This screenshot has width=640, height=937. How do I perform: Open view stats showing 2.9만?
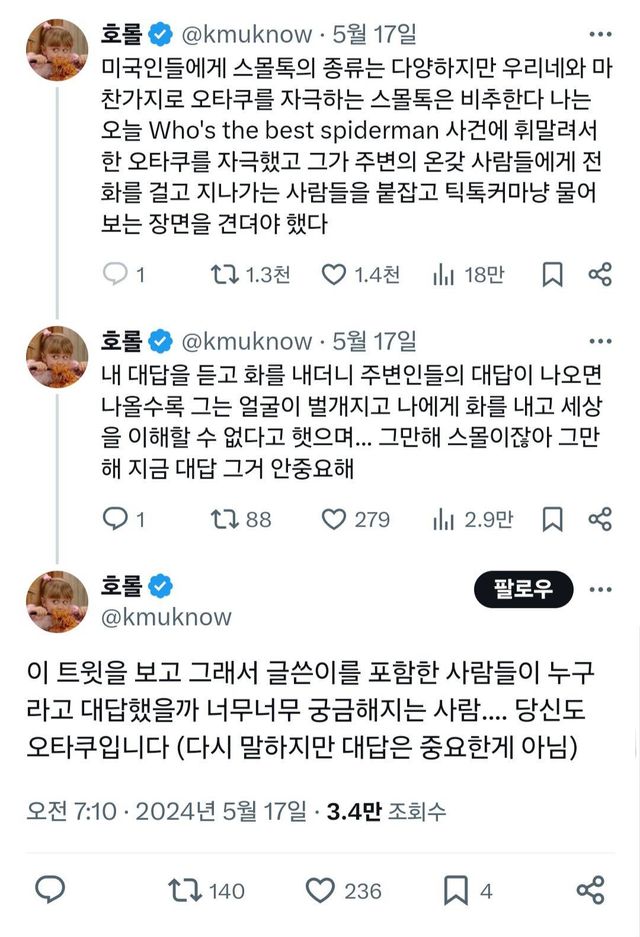444,519
